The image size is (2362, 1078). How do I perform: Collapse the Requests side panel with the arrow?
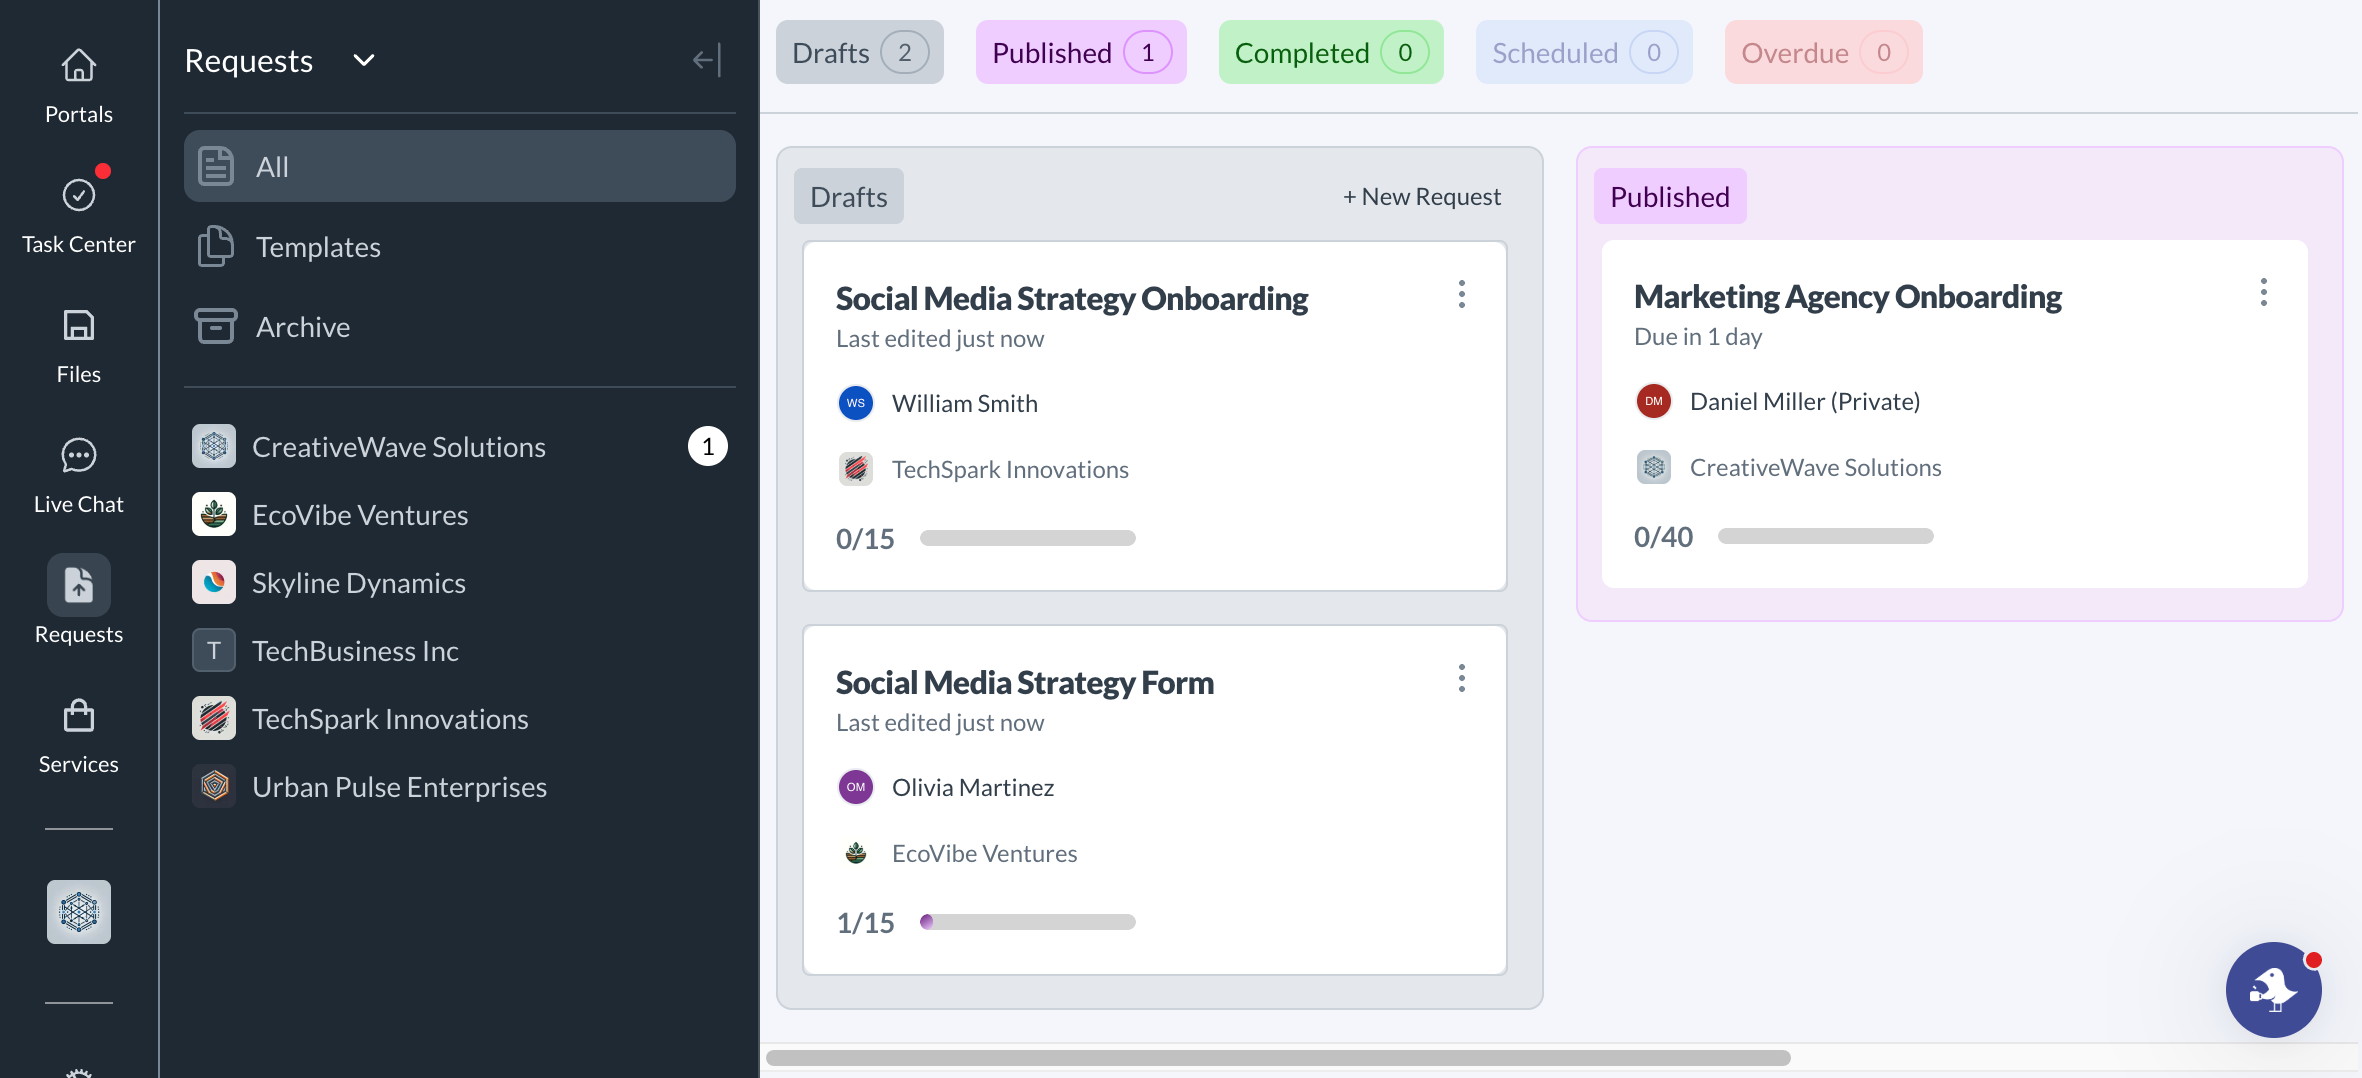click(706, 60)
